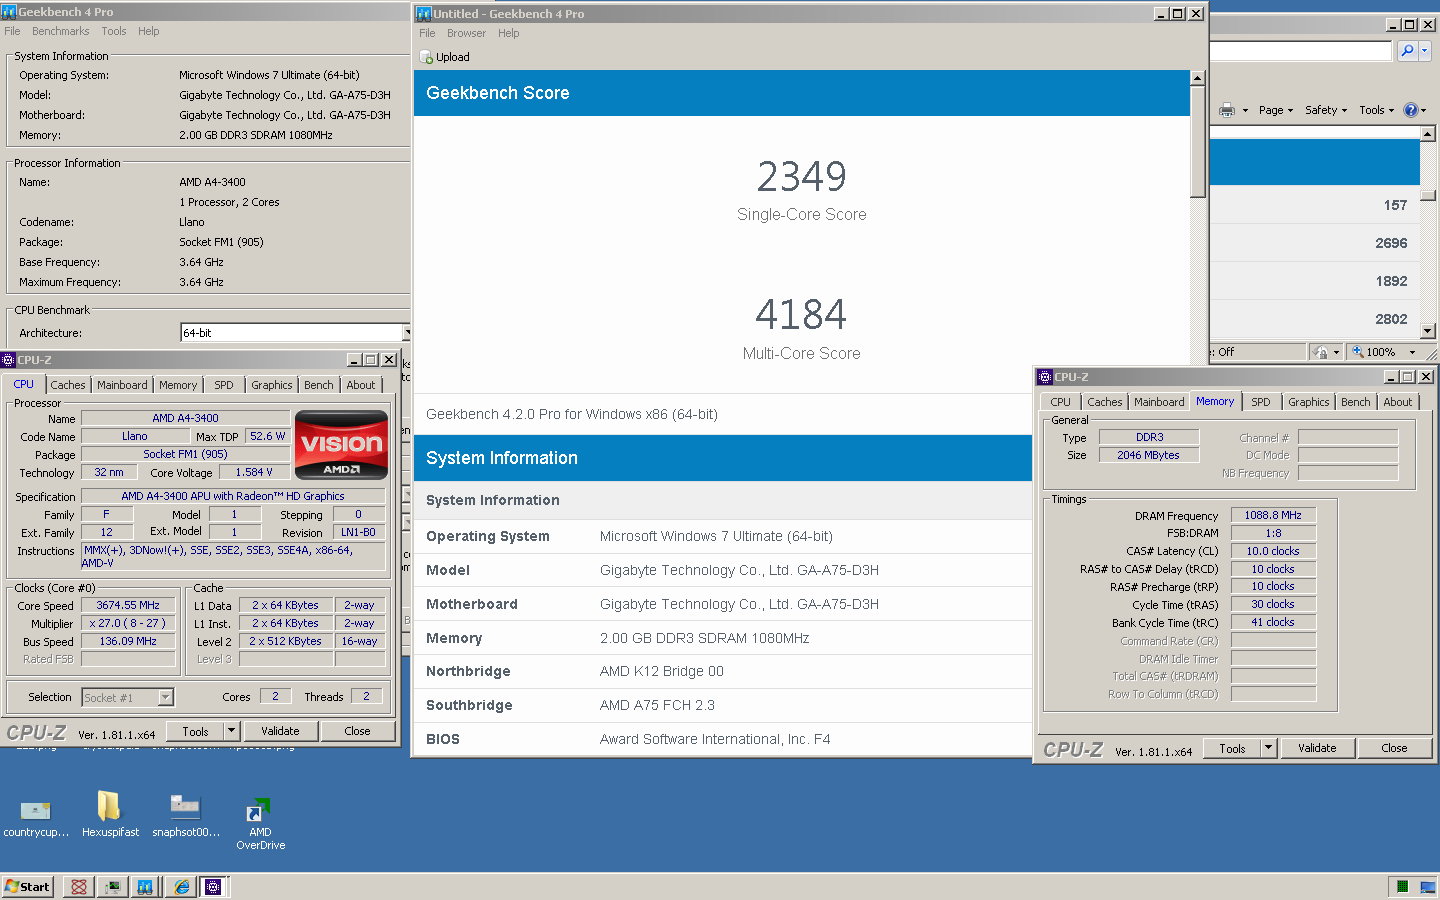The height and width of the screenshot is (900, 1440).
Task: Click the 2696 score in Internet Explorer
Action: coord(1391,243)
